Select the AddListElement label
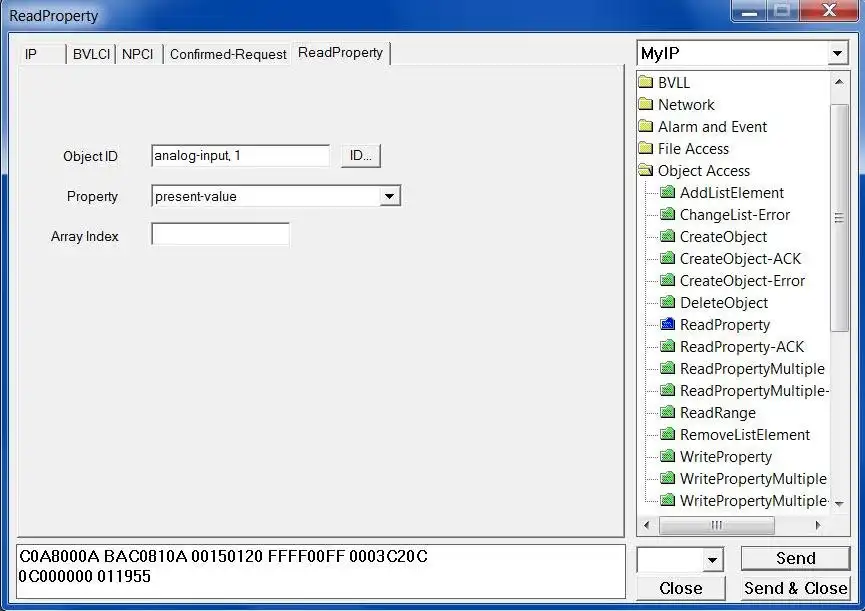The width and height of the screenshot is (865, 611). (x=731, y=192)
